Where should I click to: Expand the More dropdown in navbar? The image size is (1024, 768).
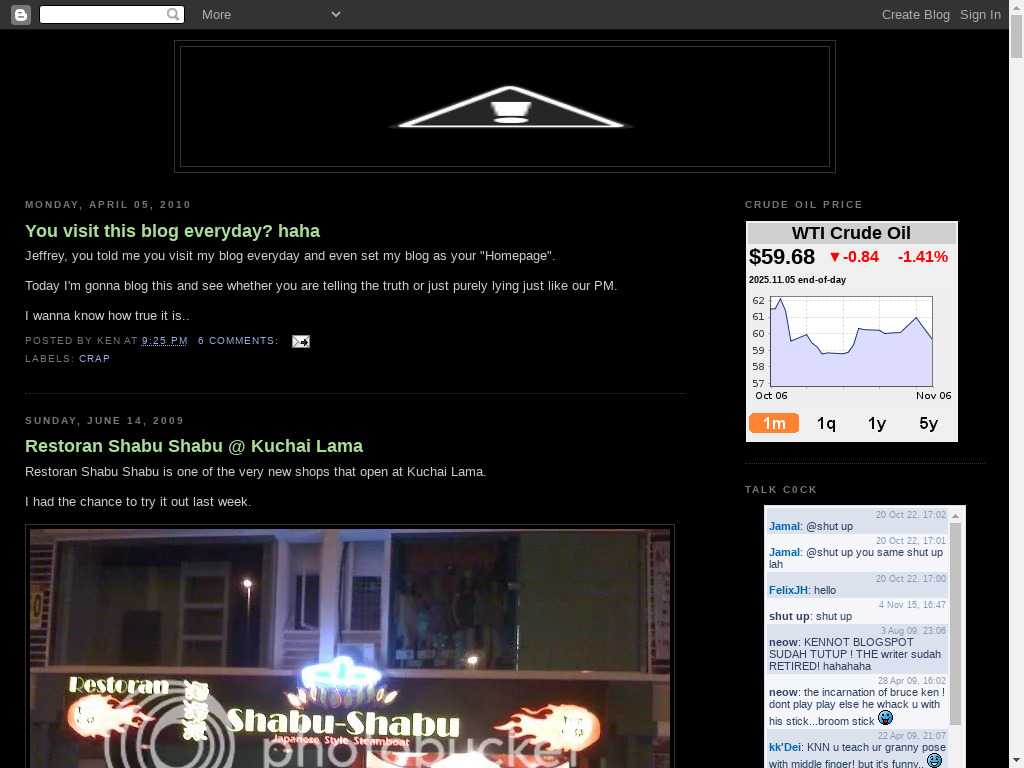216,14
